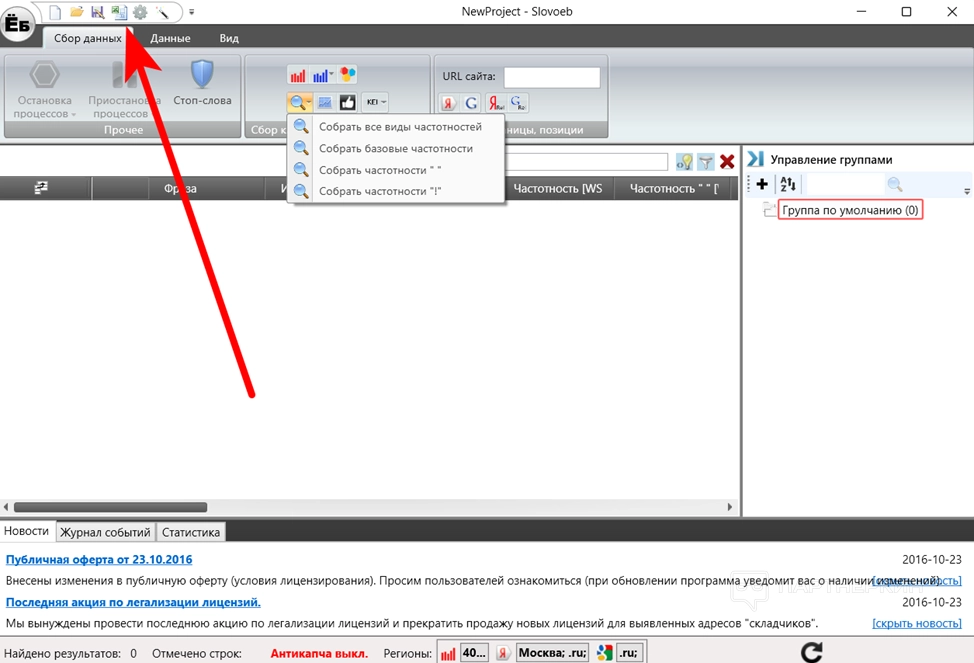This screenshot has width=974, height=663.
Task: Open the Статистика tab
Action: click(191, 532)
